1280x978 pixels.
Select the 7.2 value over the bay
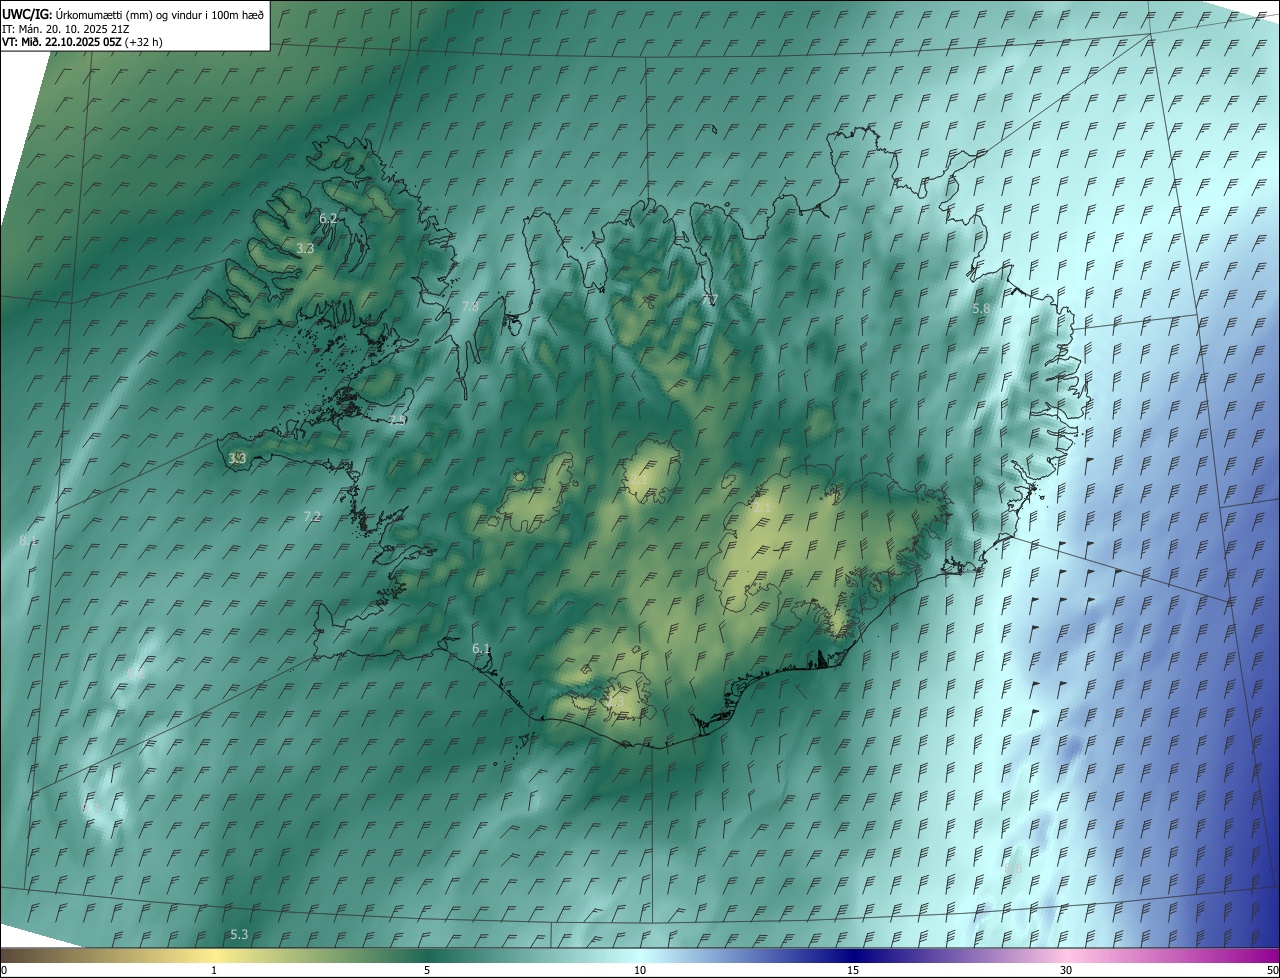(x=312, y=516)
